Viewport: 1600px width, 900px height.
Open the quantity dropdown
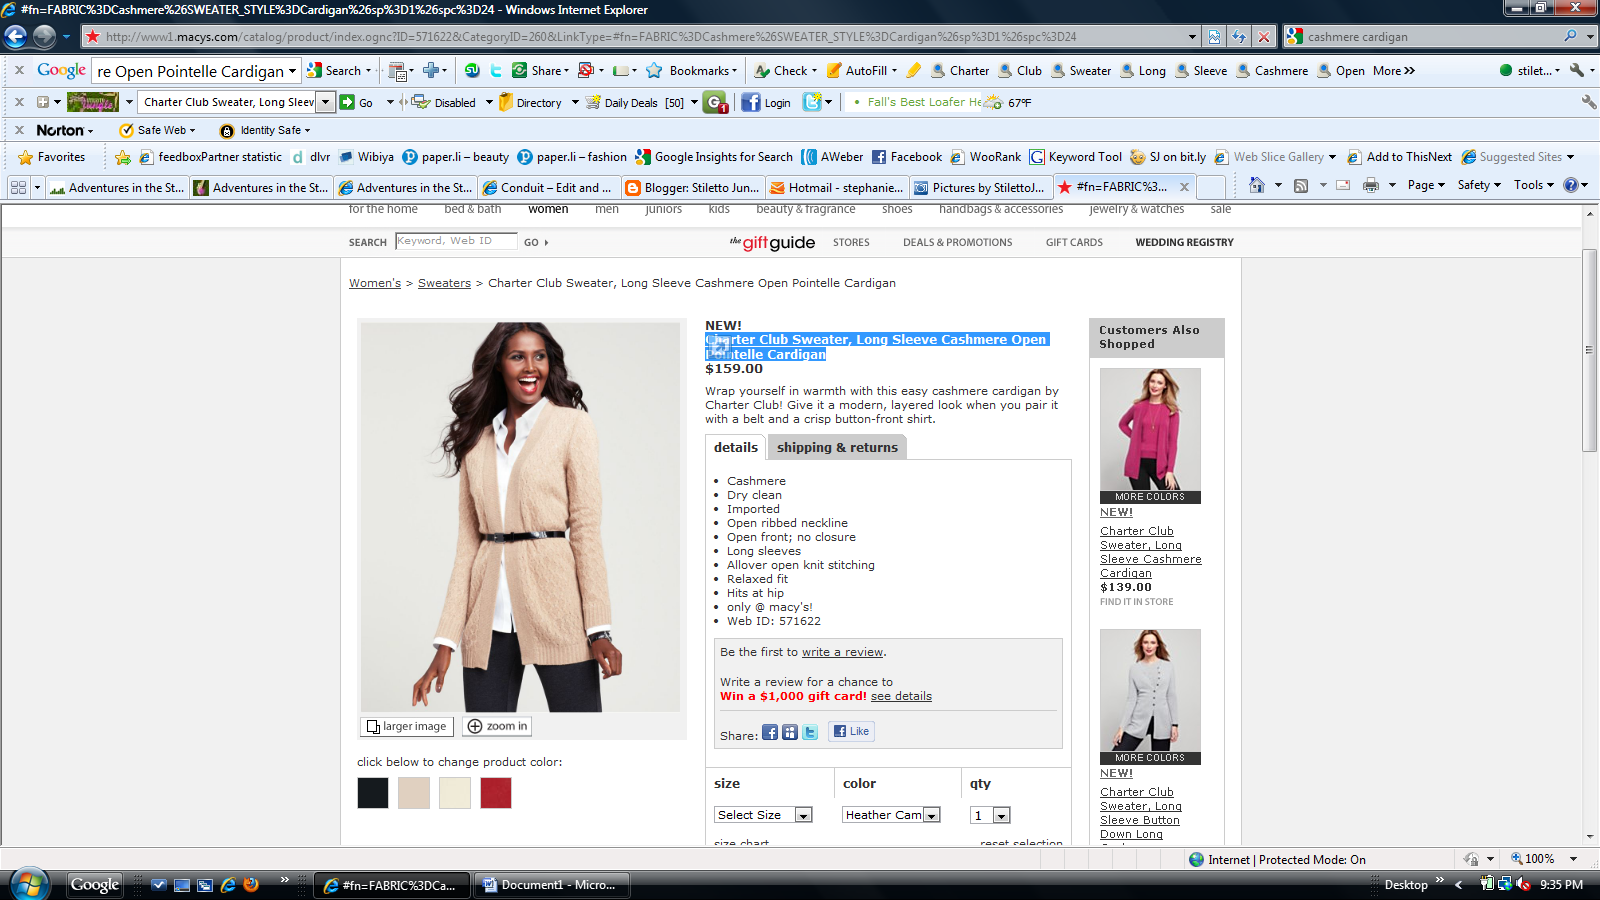click(x=990, y=815)
